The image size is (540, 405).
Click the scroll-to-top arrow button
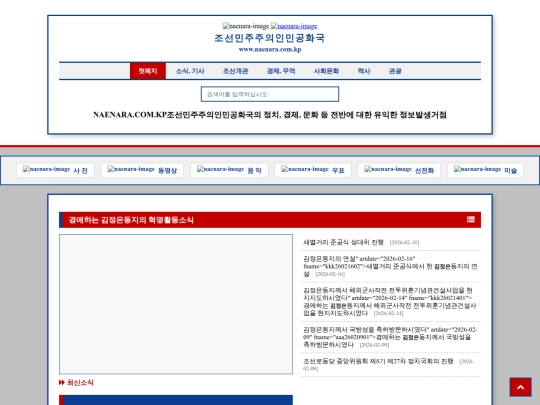point(520,387)
